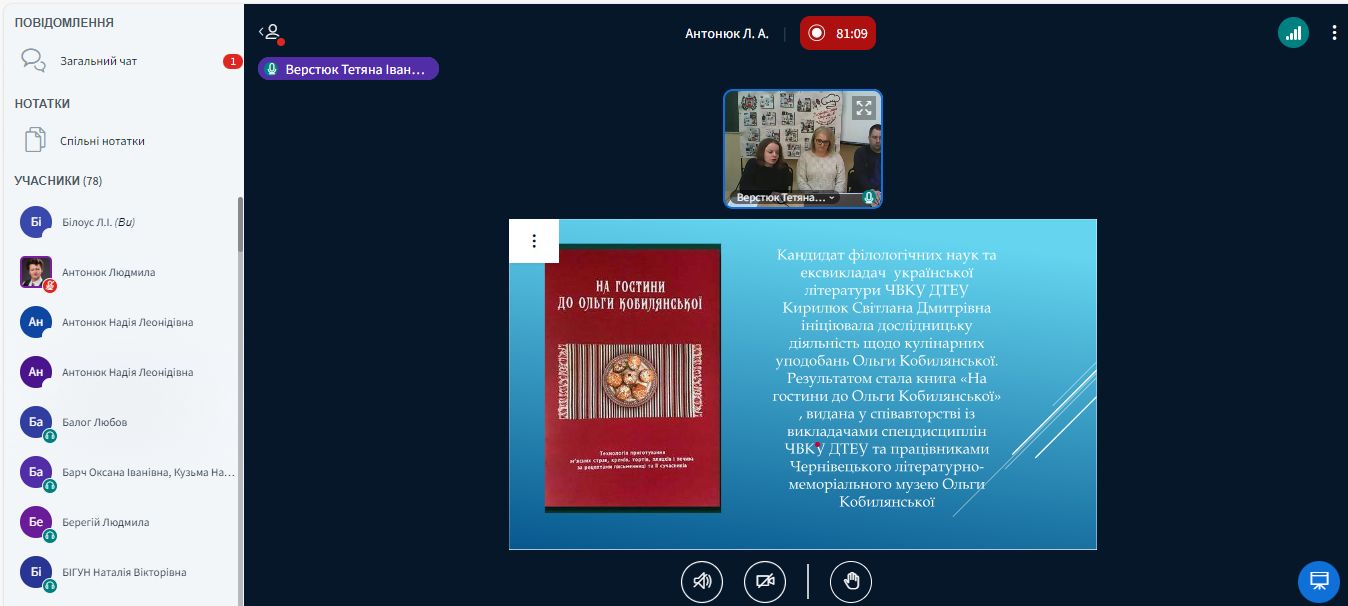Open the options three-dot menu
This screenshot has height=606, width=1348.
click(x=1334, y=33)
